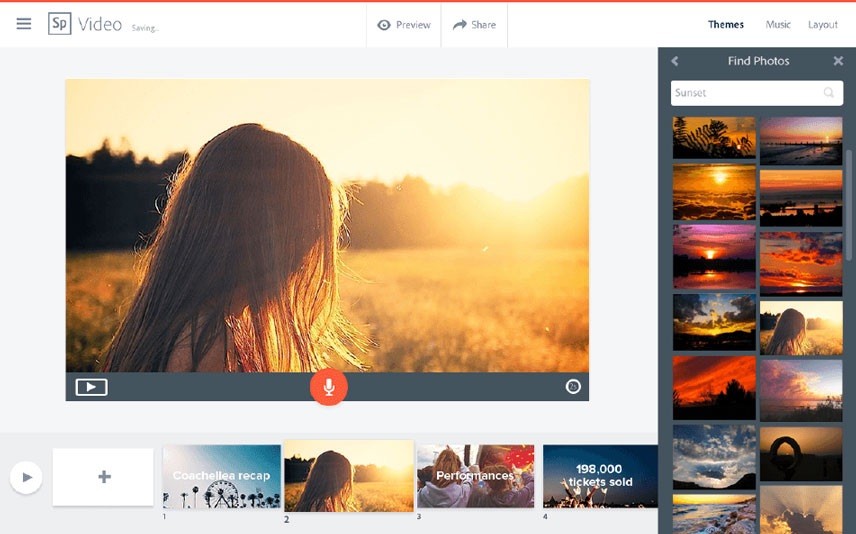Click the Sunset search input field
This screenshot has height=534, width=856.
[x=745, y=93]
